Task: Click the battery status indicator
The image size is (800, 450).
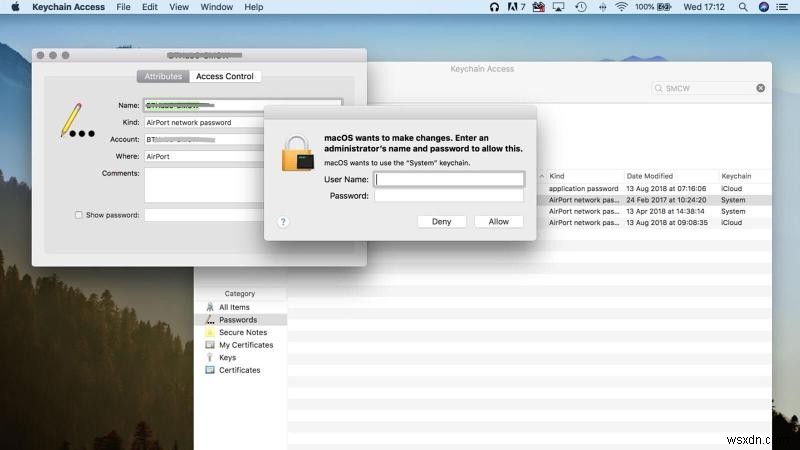Action: pyautogui.click(x=653, y=7)
